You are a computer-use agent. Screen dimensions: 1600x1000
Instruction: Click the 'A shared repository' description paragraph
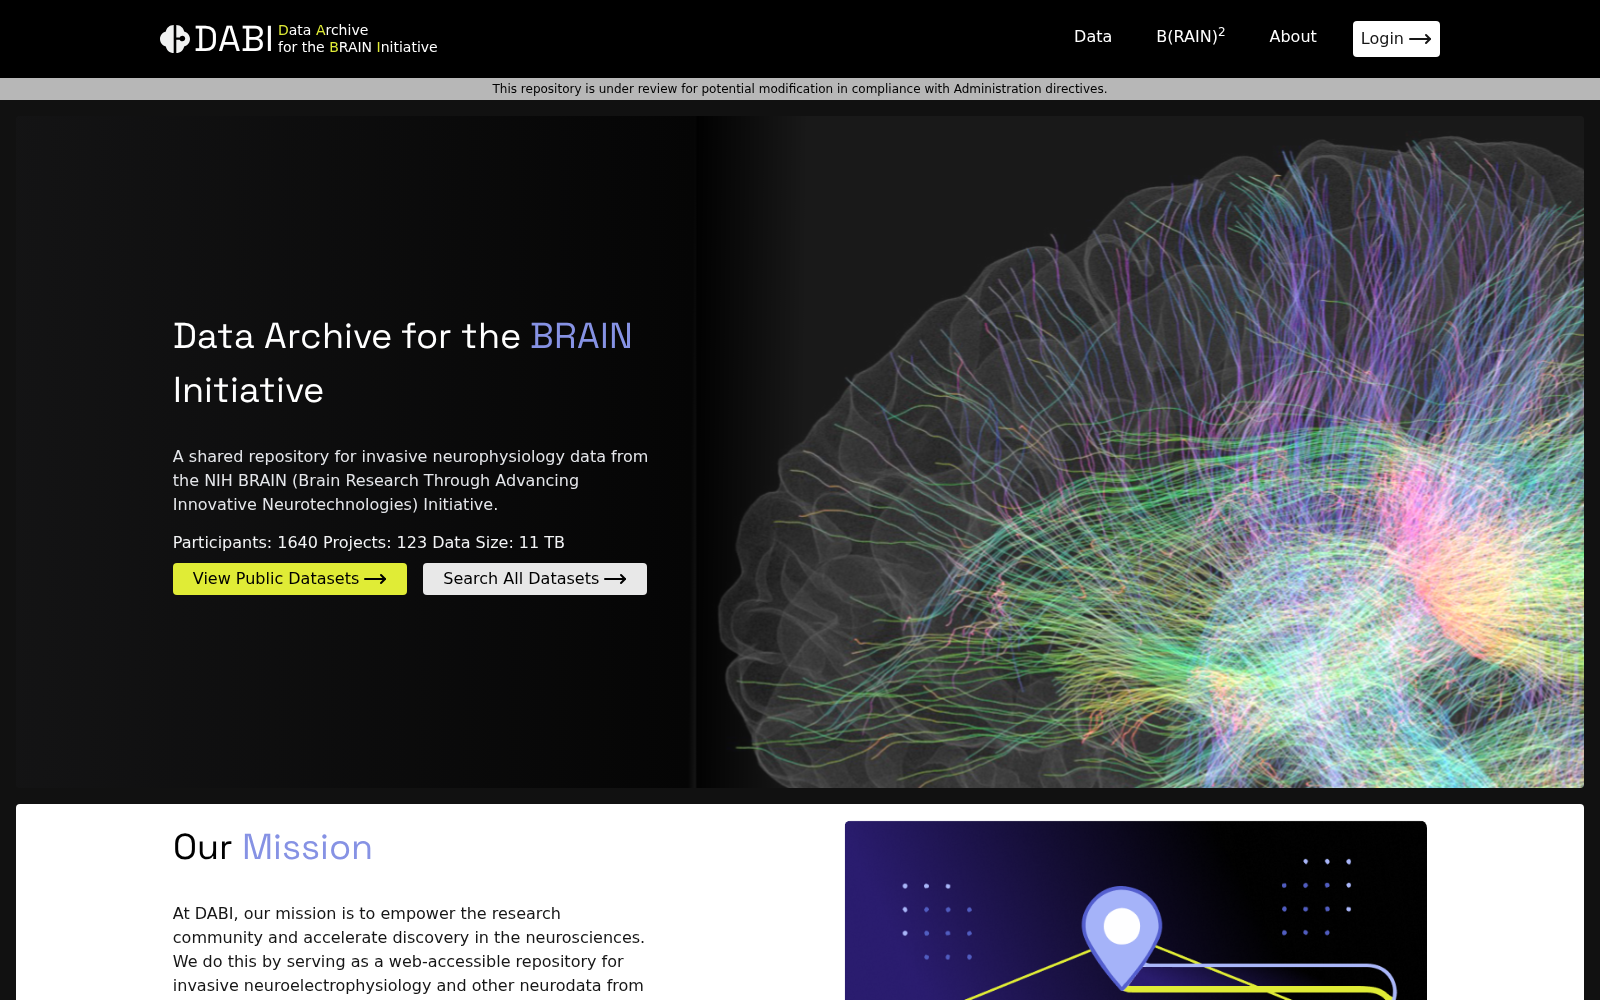point(411,481)
